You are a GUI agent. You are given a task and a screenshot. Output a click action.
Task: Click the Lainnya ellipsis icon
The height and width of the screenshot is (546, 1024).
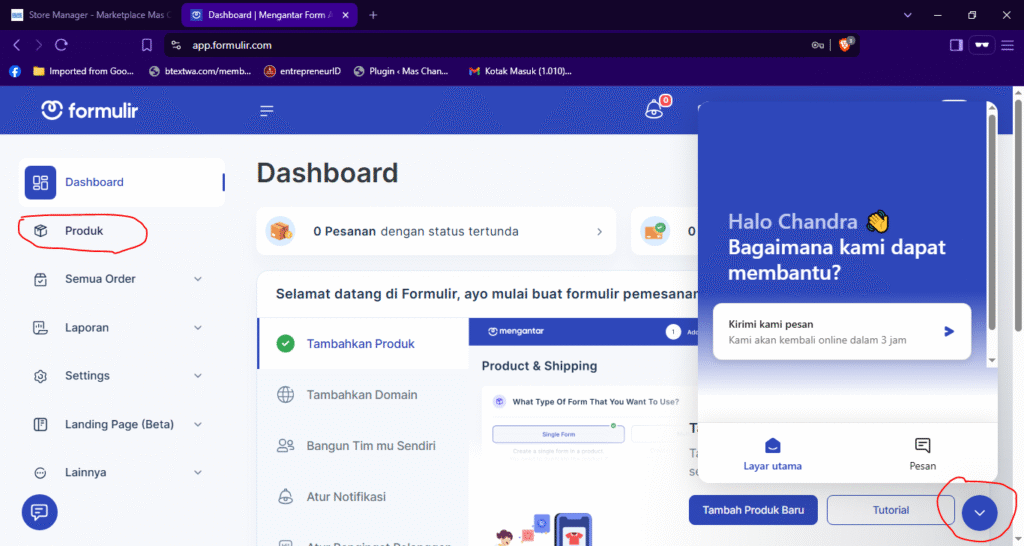40,473
